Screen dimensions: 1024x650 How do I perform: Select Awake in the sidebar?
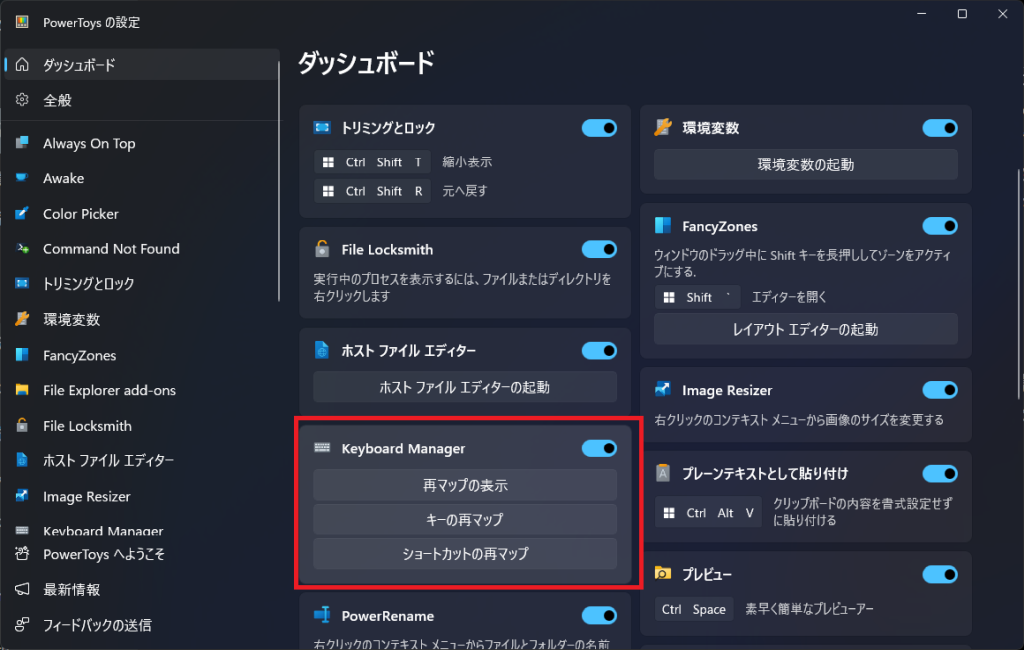[x=142, y=178]
